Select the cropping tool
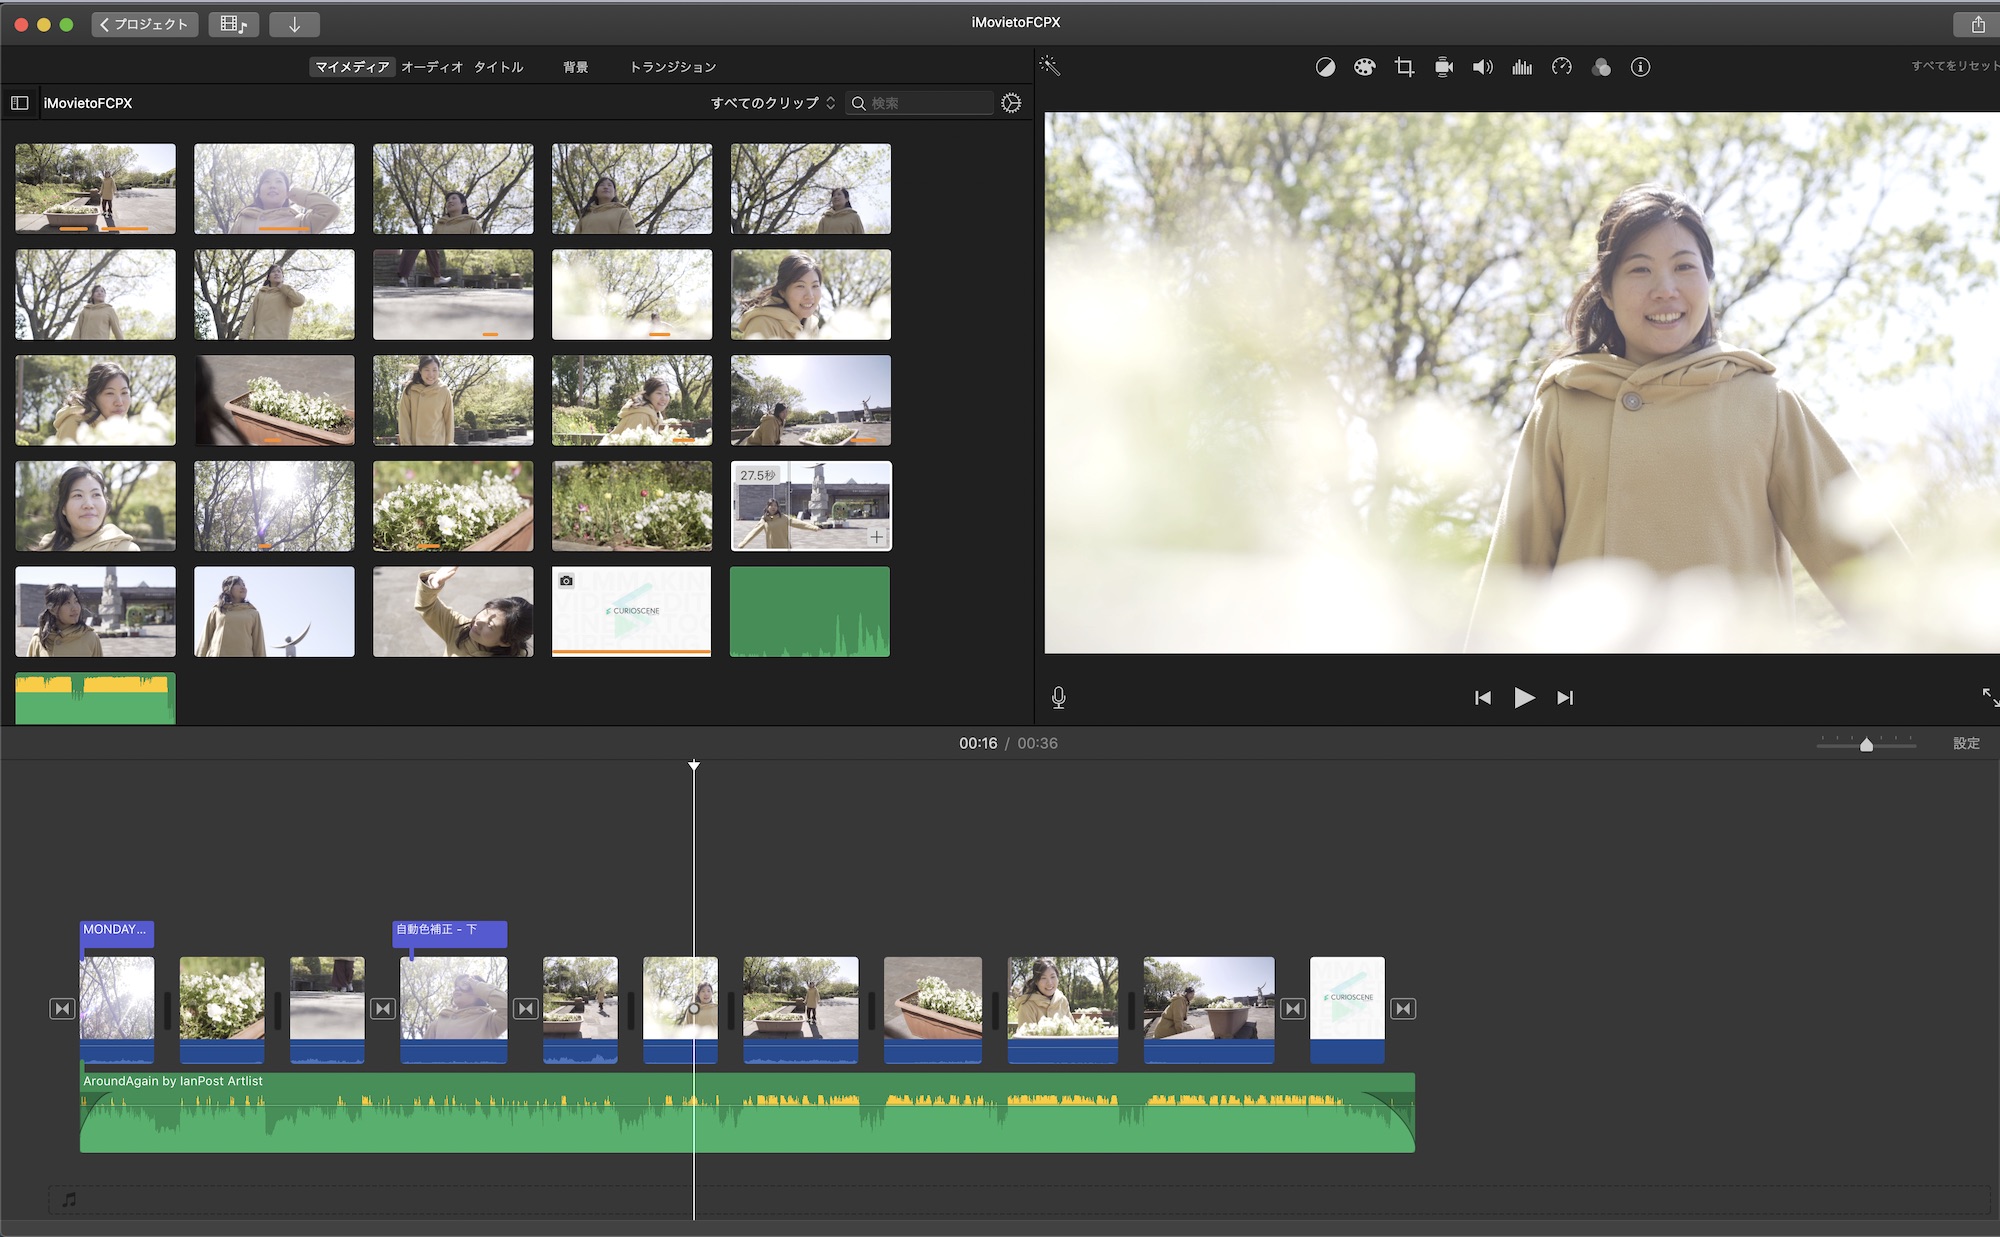The height and width of the screenshot is (1237, 2000). click(x=1404, y=67)
